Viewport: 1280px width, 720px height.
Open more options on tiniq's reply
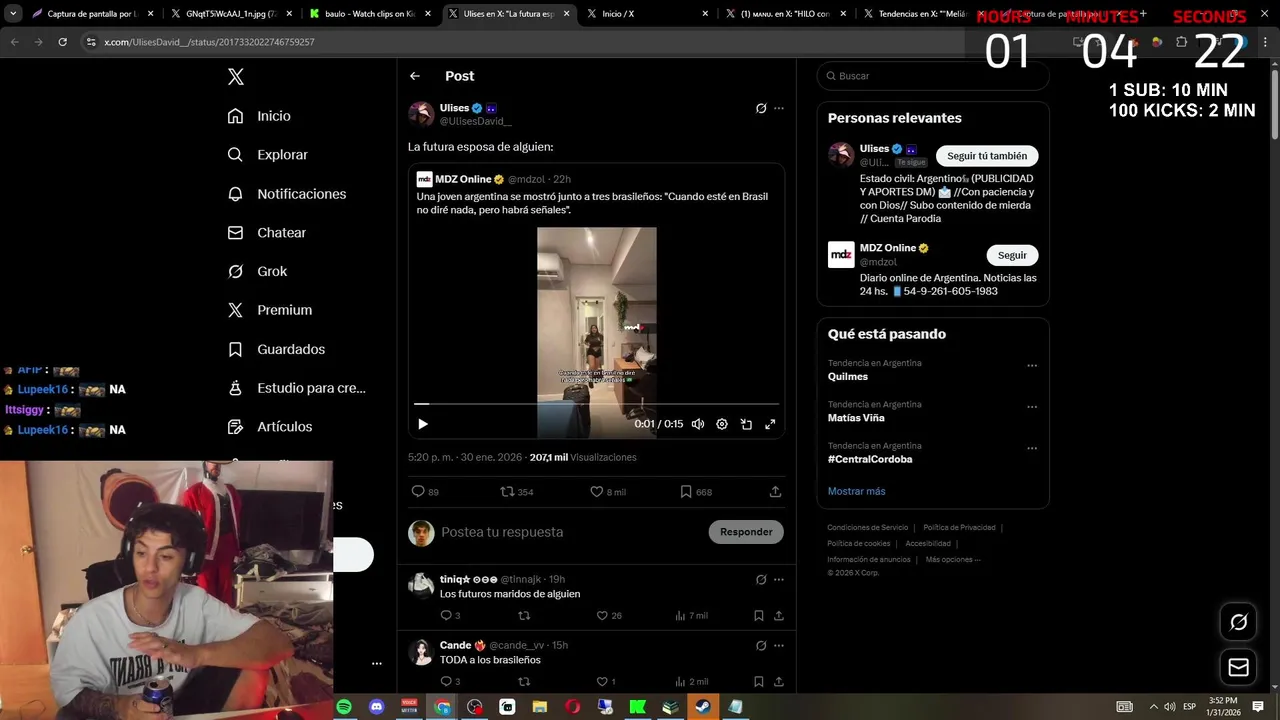779,579
